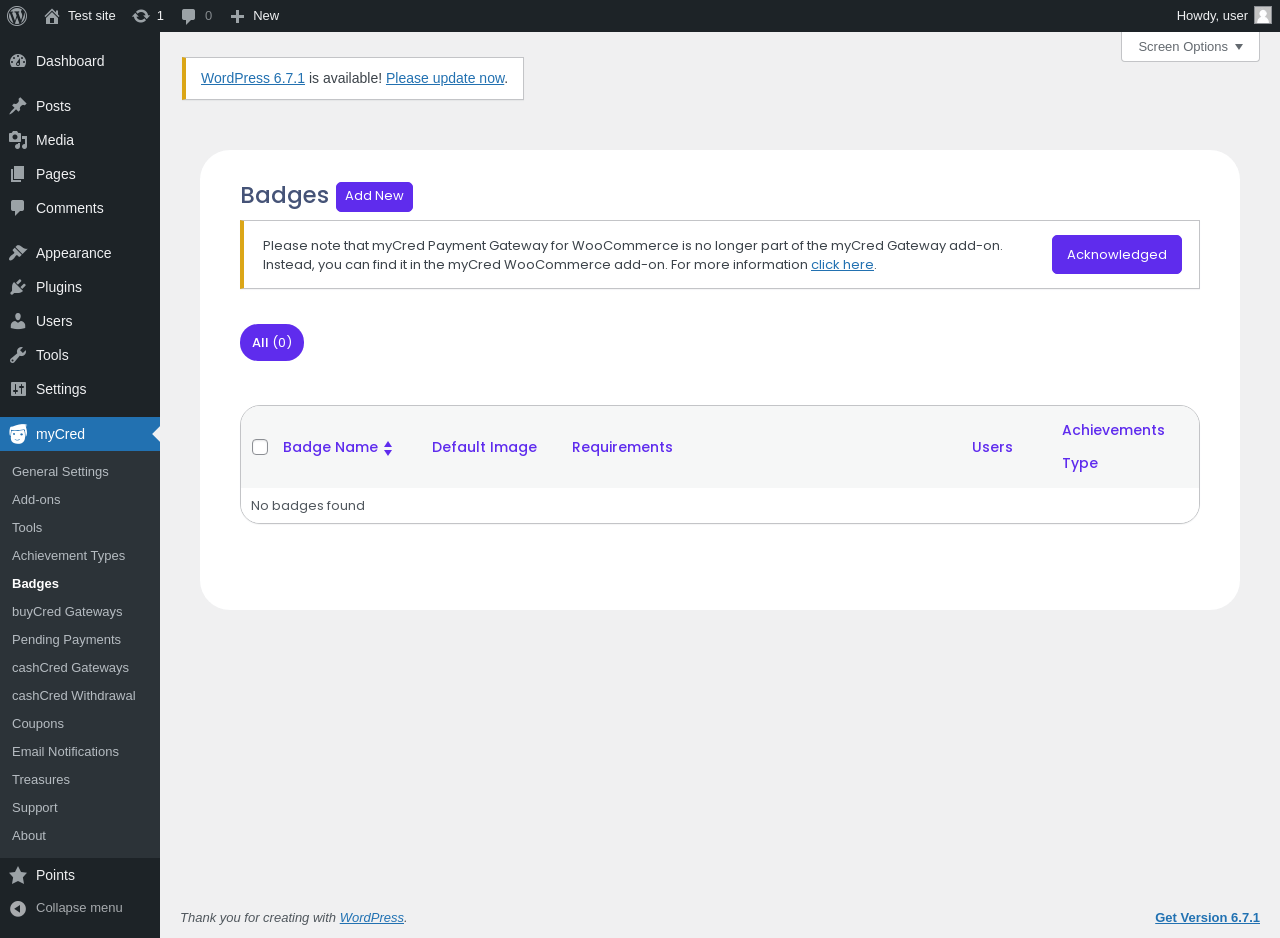Select the All (0) filter
1280x938 pixels.
click(272, 342)
